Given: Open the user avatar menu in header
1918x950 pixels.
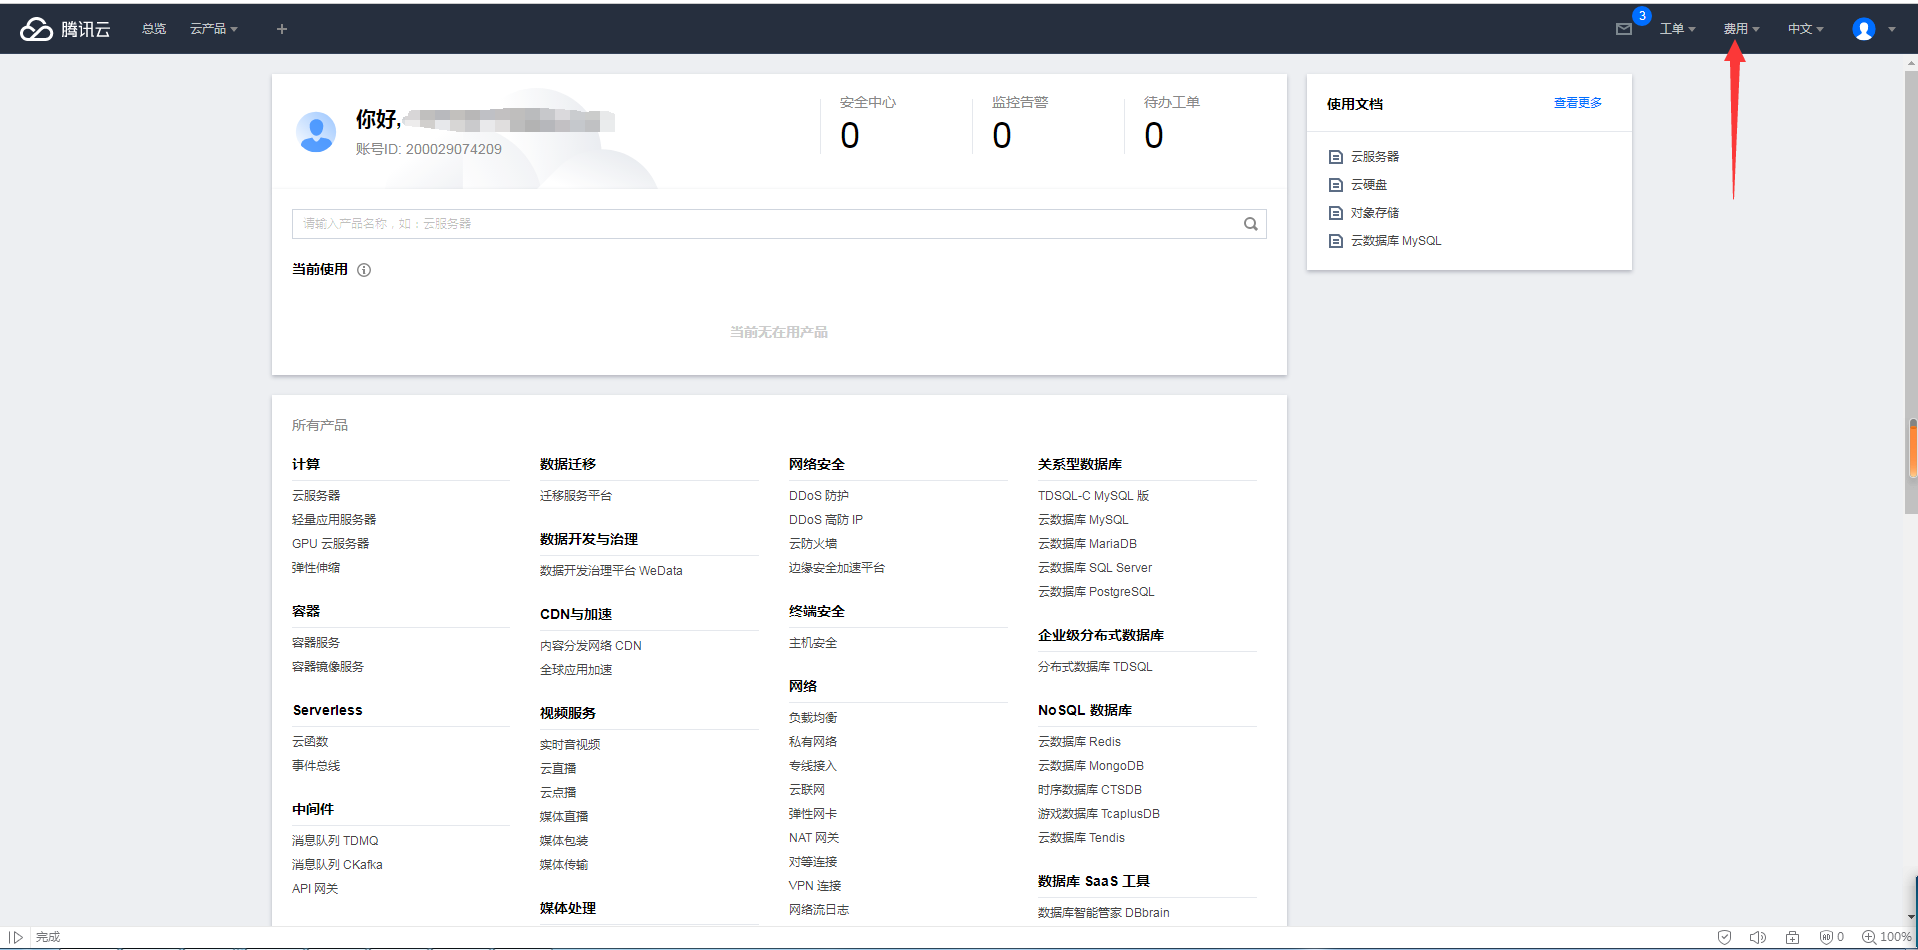Looking at the screenshot, I should [1863, 29].
